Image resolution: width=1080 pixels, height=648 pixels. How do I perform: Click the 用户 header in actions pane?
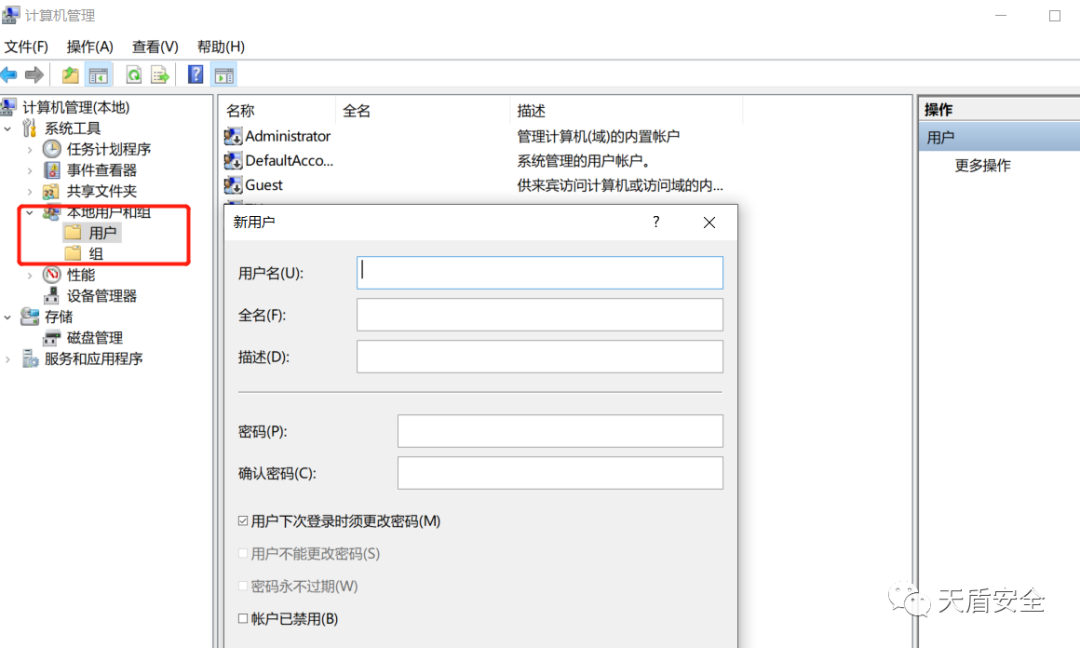[999, 137]
